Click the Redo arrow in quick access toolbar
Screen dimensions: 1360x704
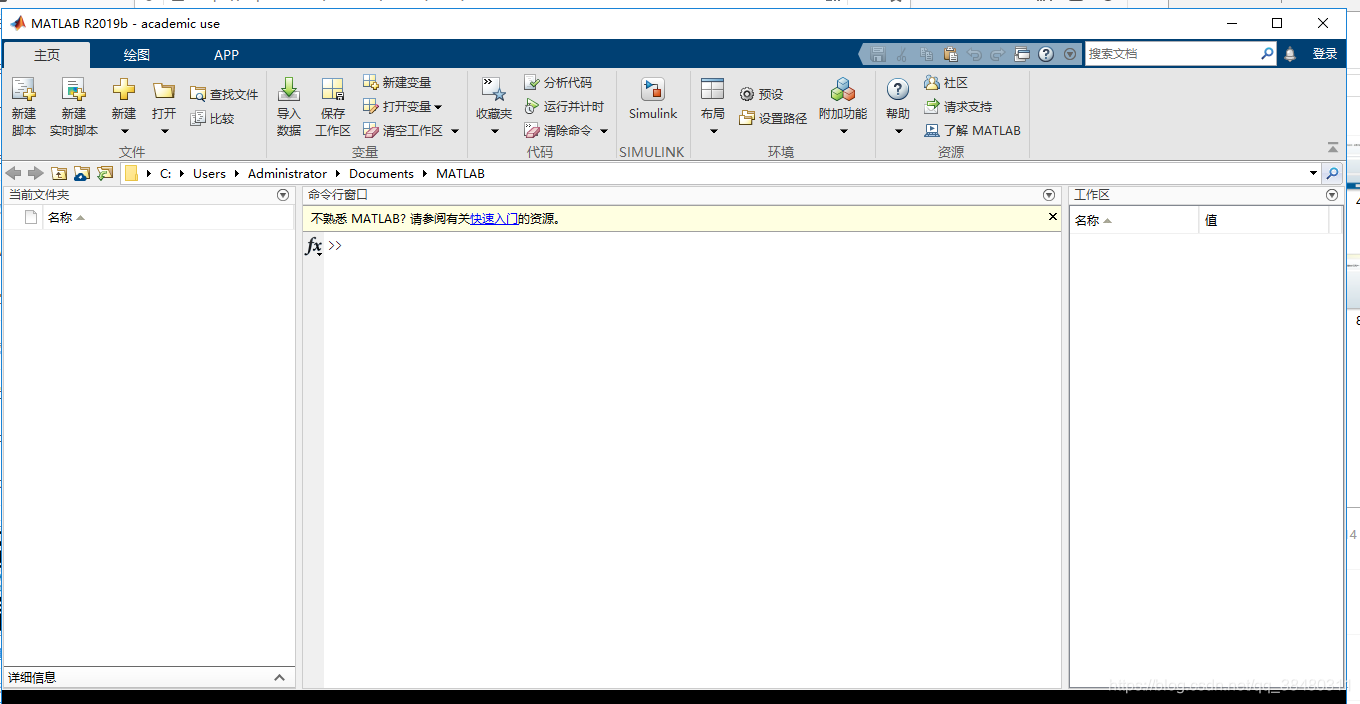997,54
